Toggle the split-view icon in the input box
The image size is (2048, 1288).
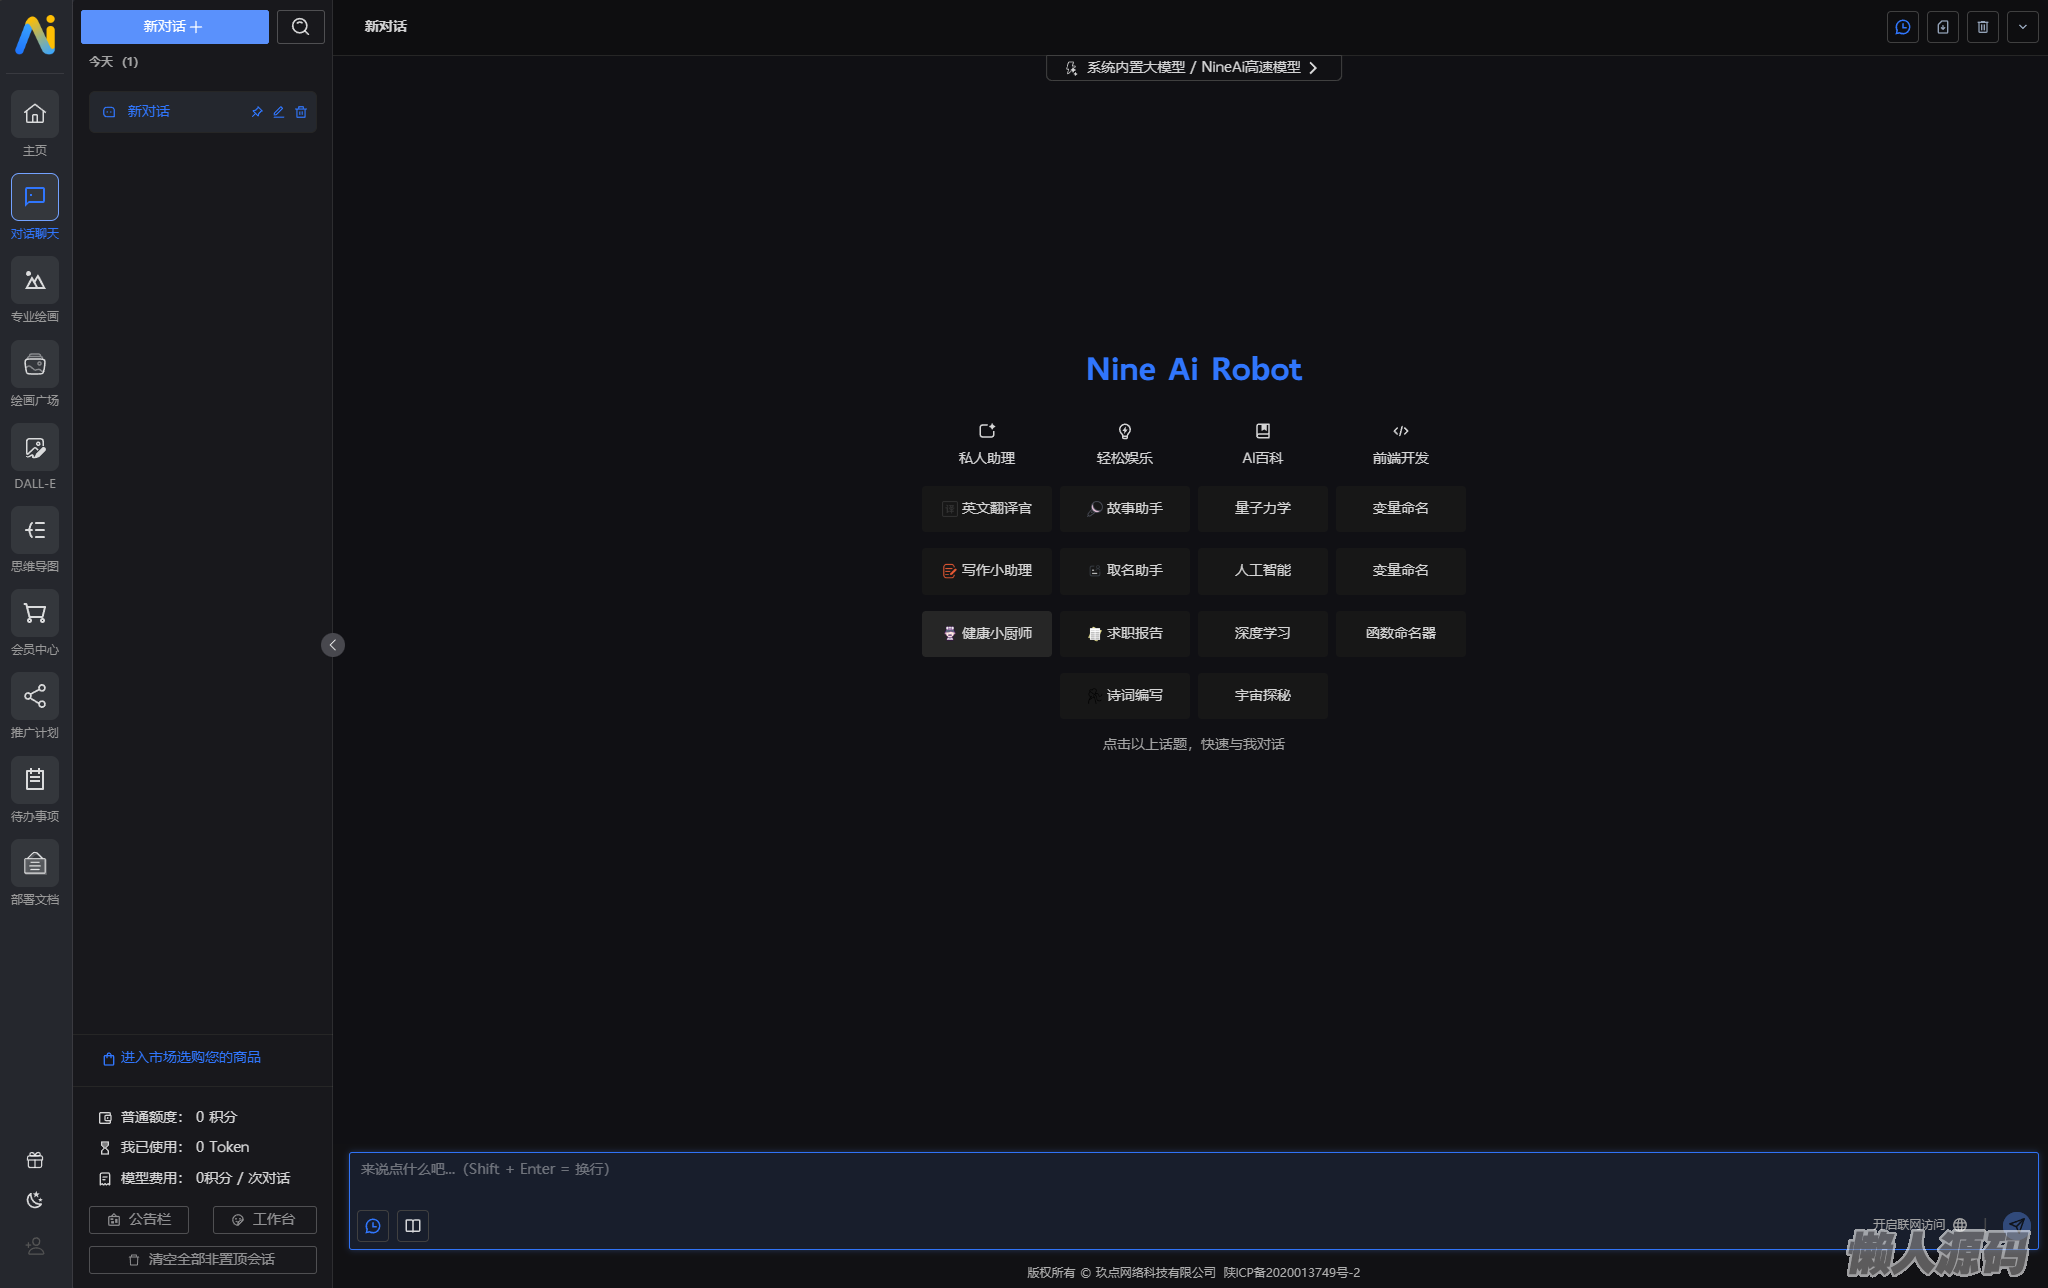(413, 1226)
